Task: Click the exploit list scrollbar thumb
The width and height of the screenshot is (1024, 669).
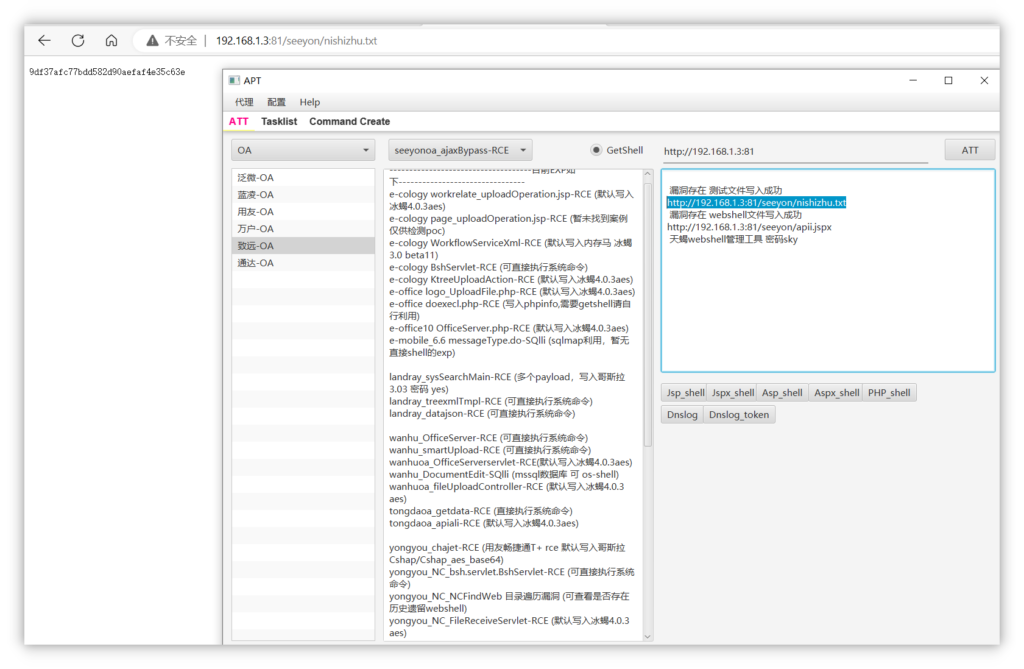Action: [x=648, y=314]
